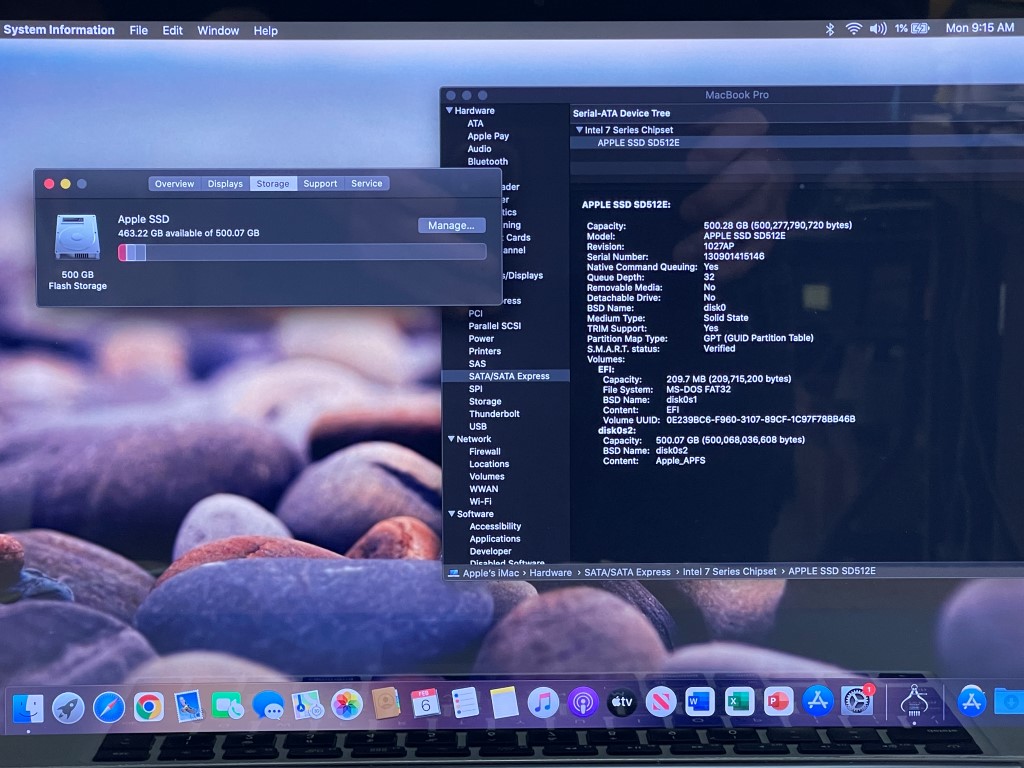Collapse Intel 7 Series Chipset tree node
This screenshot has height=768, width=1024.
[579, 130]
